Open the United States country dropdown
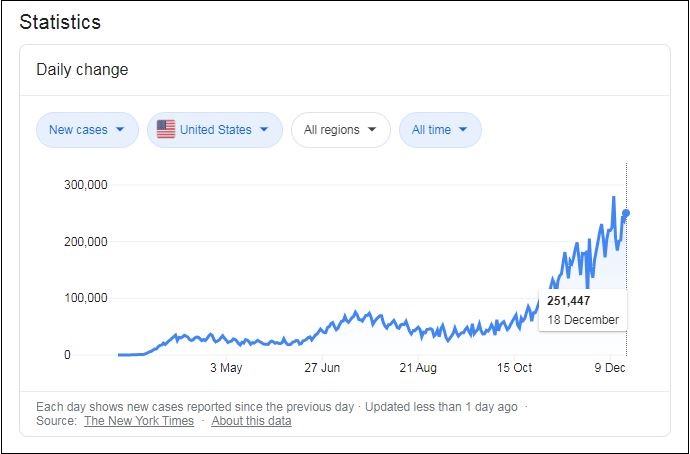 click(x=214, y=130)
